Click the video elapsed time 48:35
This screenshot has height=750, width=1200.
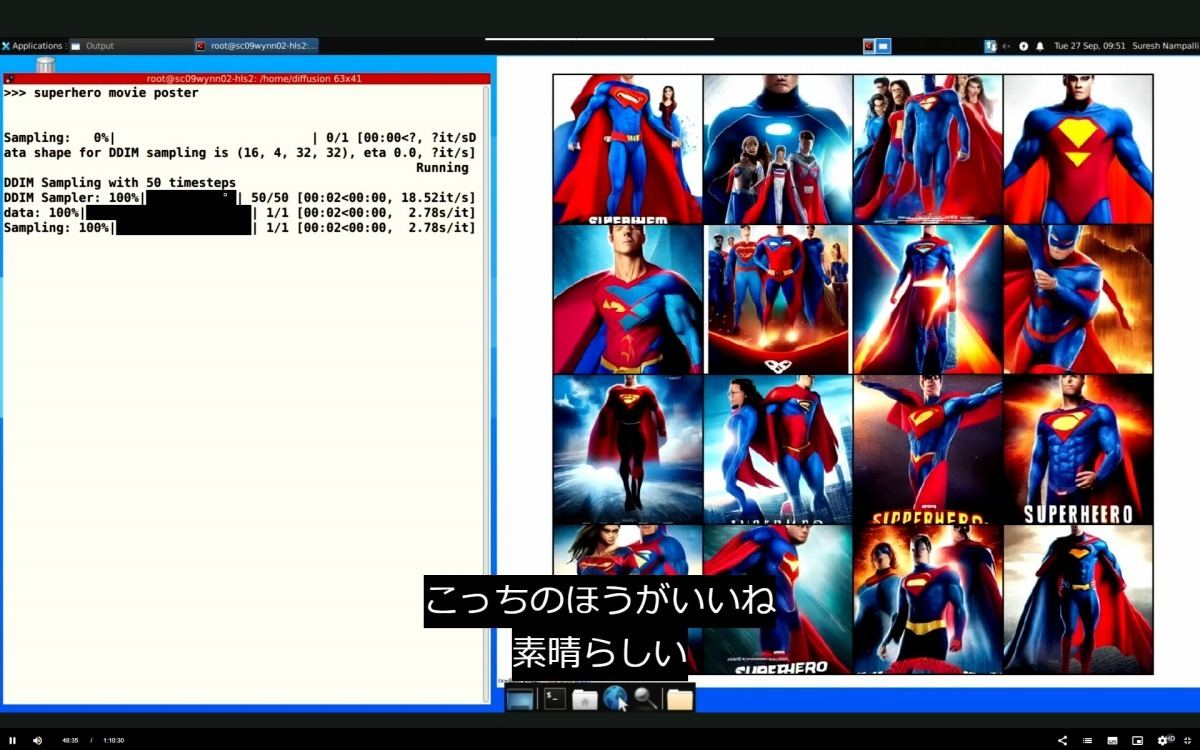70,740
